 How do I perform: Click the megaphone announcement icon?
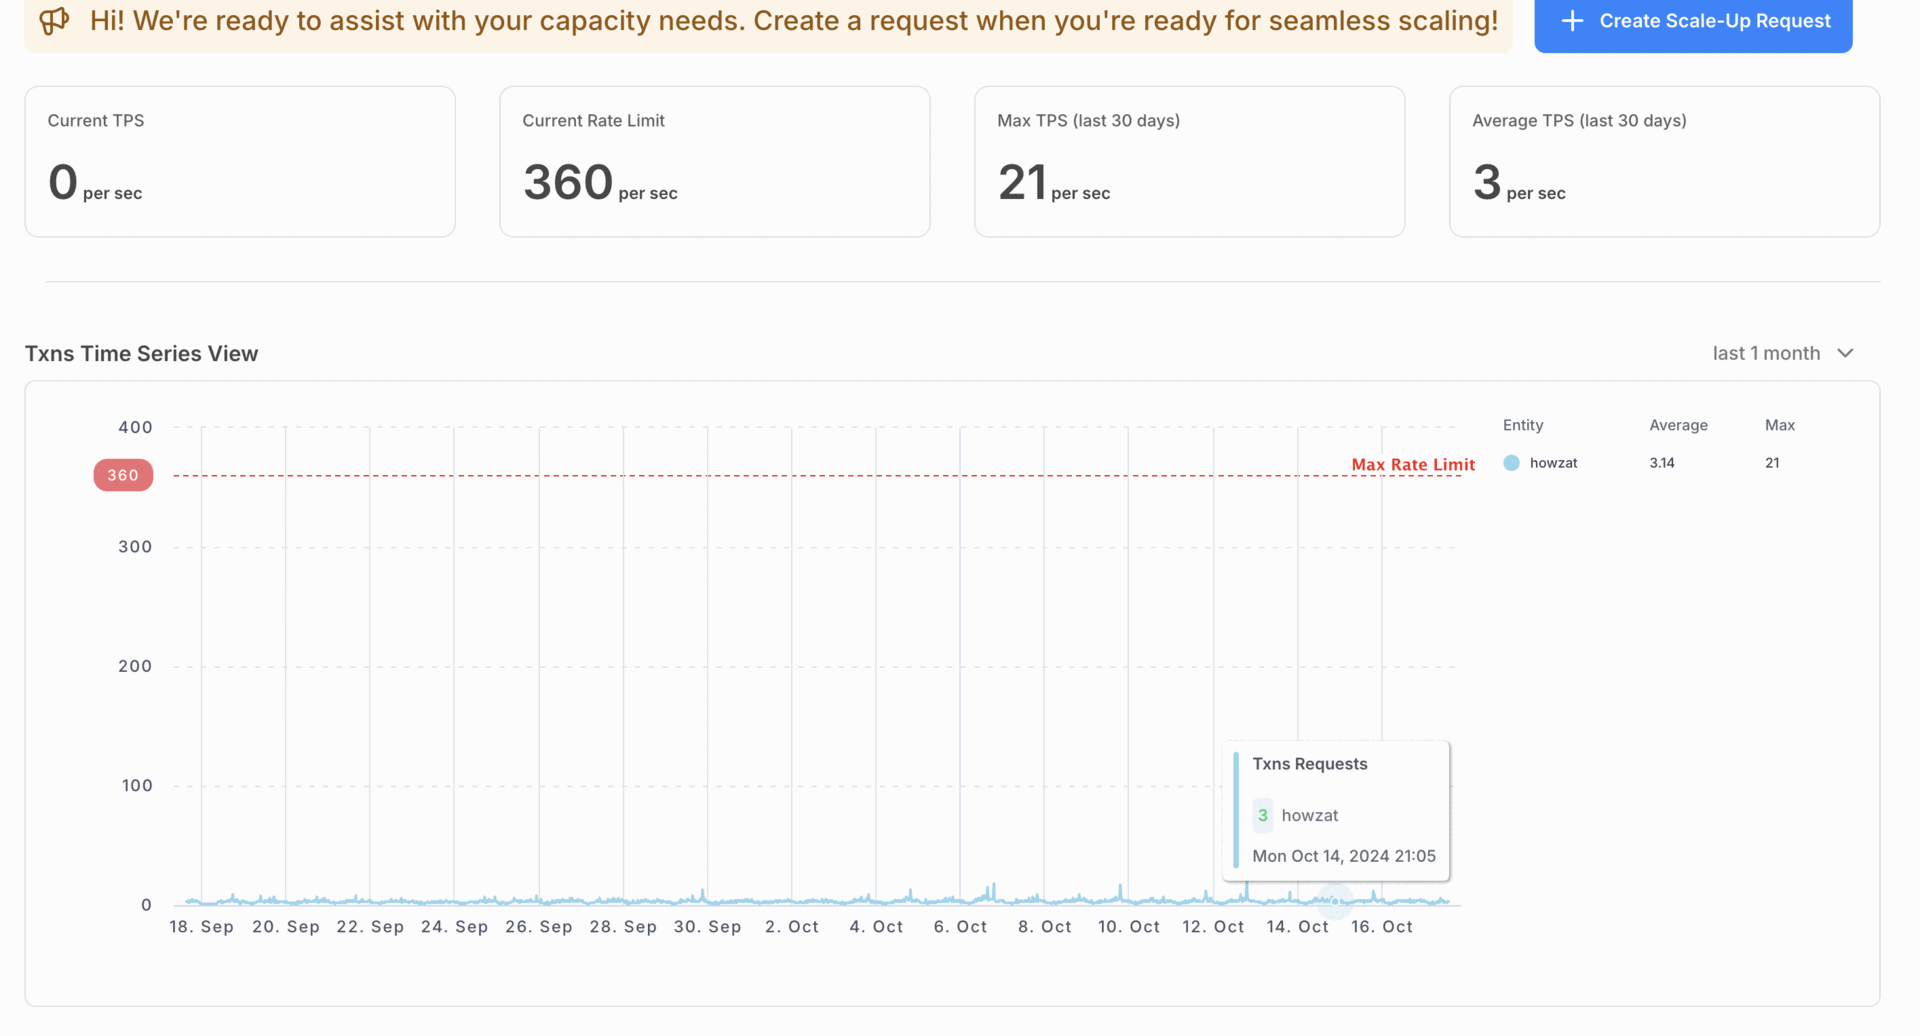pos(54,20)
